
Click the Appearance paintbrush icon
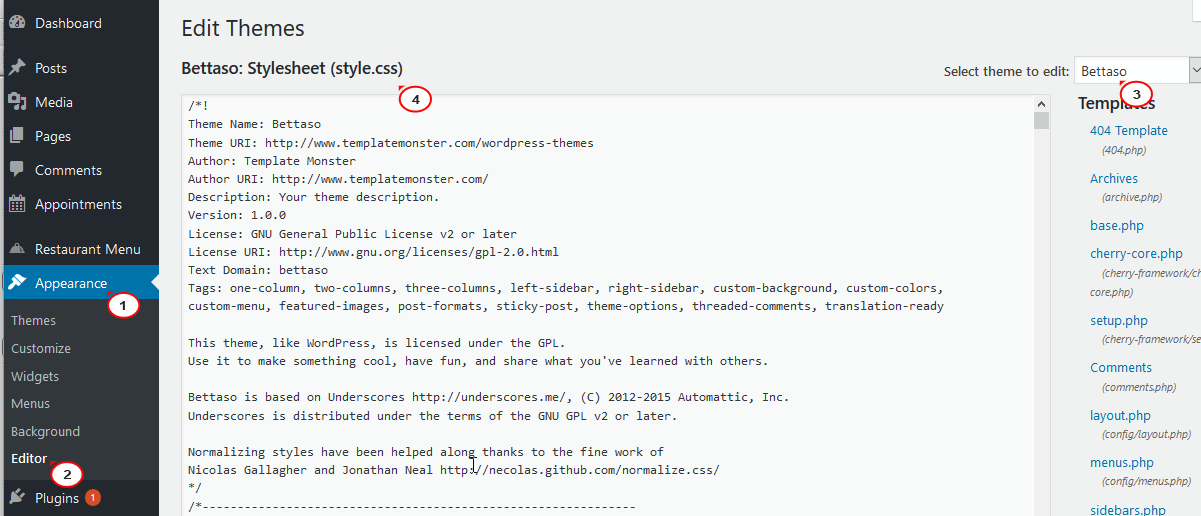pos(17,283)
